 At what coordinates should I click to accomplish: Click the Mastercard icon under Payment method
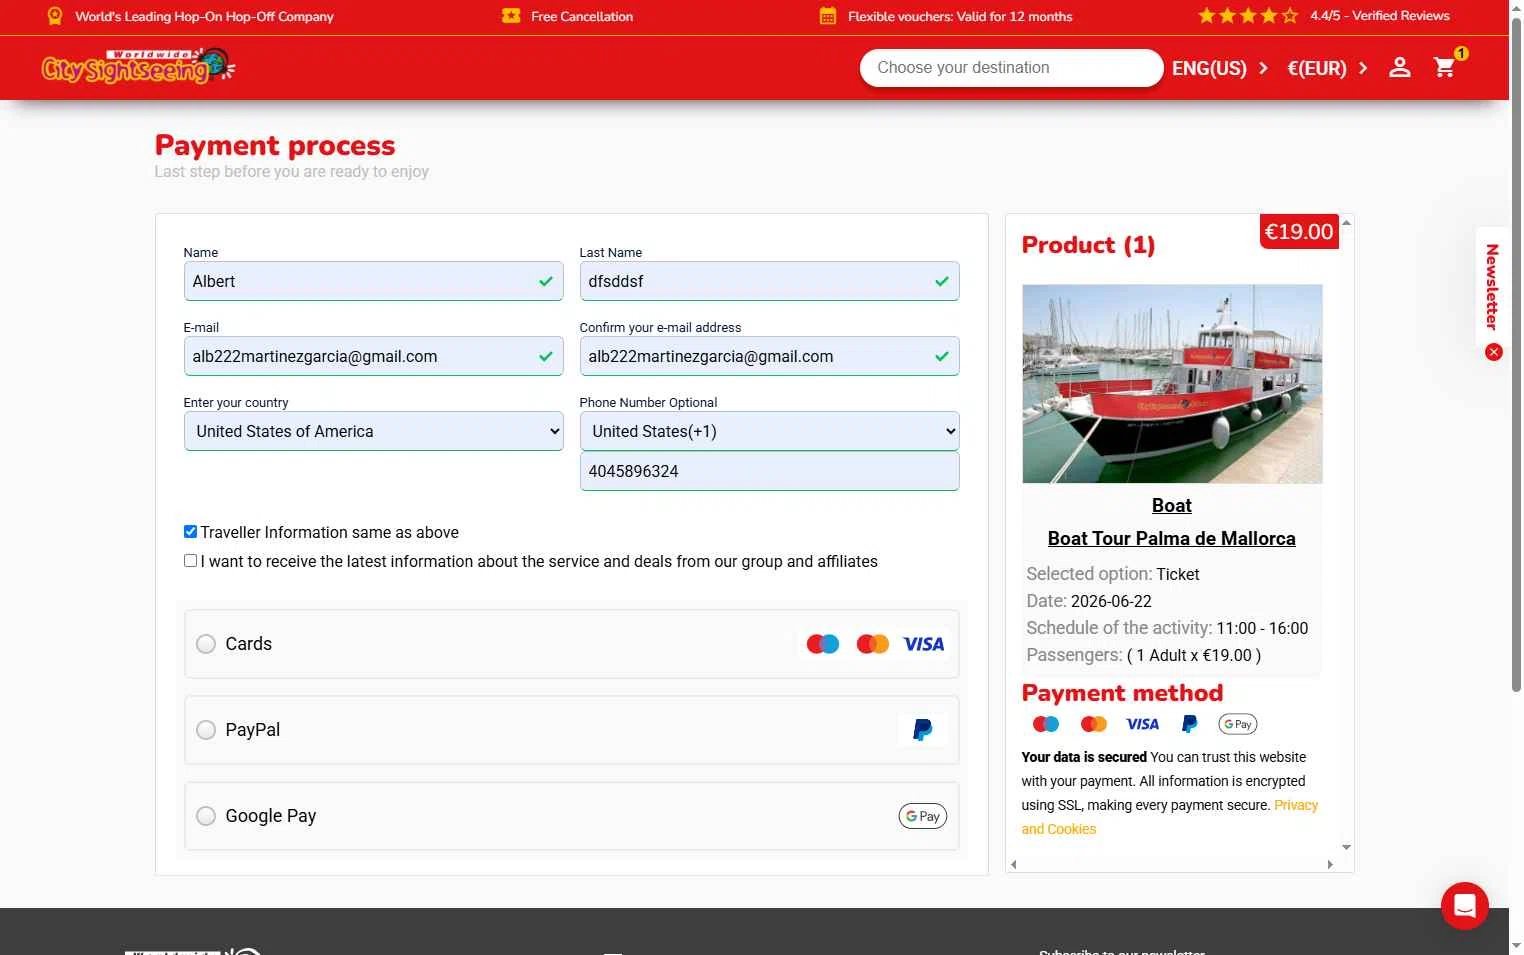(1094, 724)
